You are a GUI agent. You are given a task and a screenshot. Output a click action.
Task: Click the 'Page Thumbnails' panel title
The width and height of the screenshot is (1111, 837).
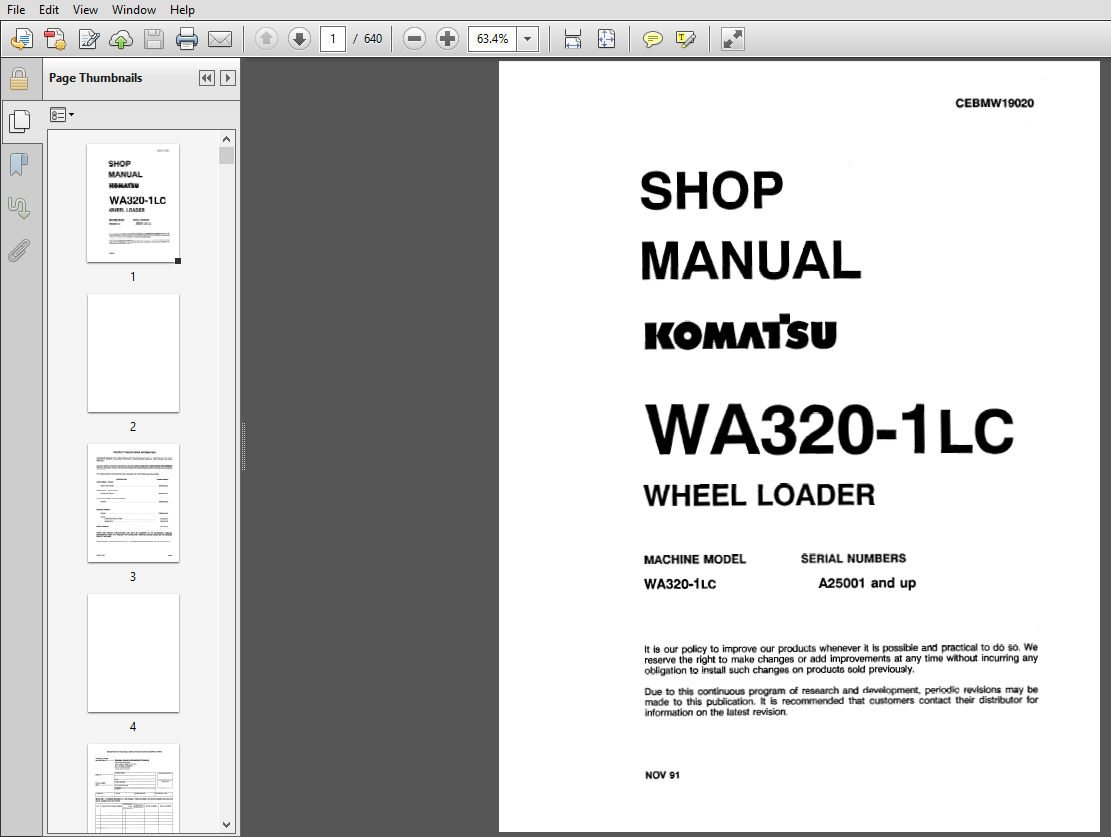pos(96,78)
